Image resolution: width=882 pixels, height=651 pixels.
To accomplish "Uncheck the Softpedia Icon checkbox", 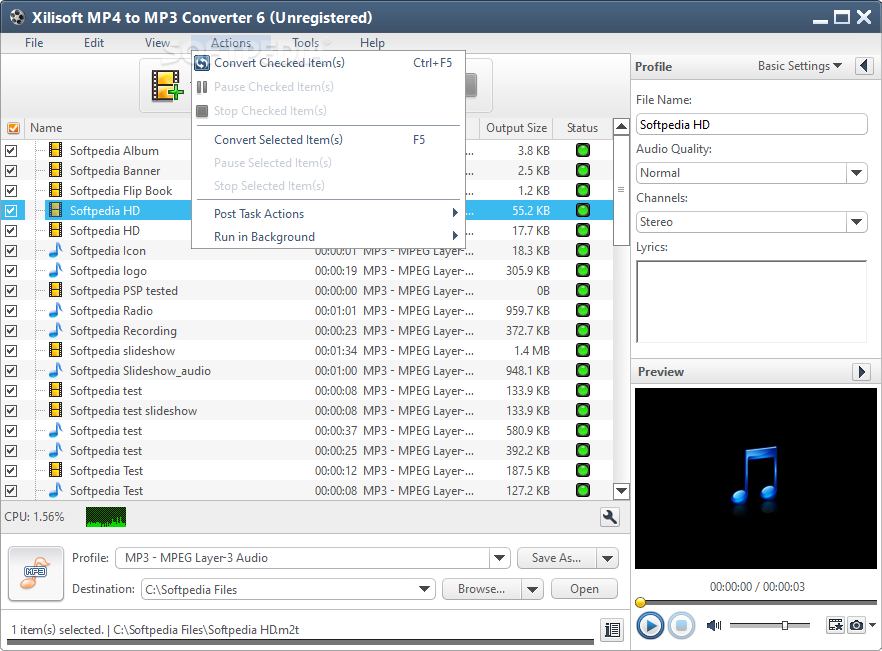I will [x=11, y=251].
